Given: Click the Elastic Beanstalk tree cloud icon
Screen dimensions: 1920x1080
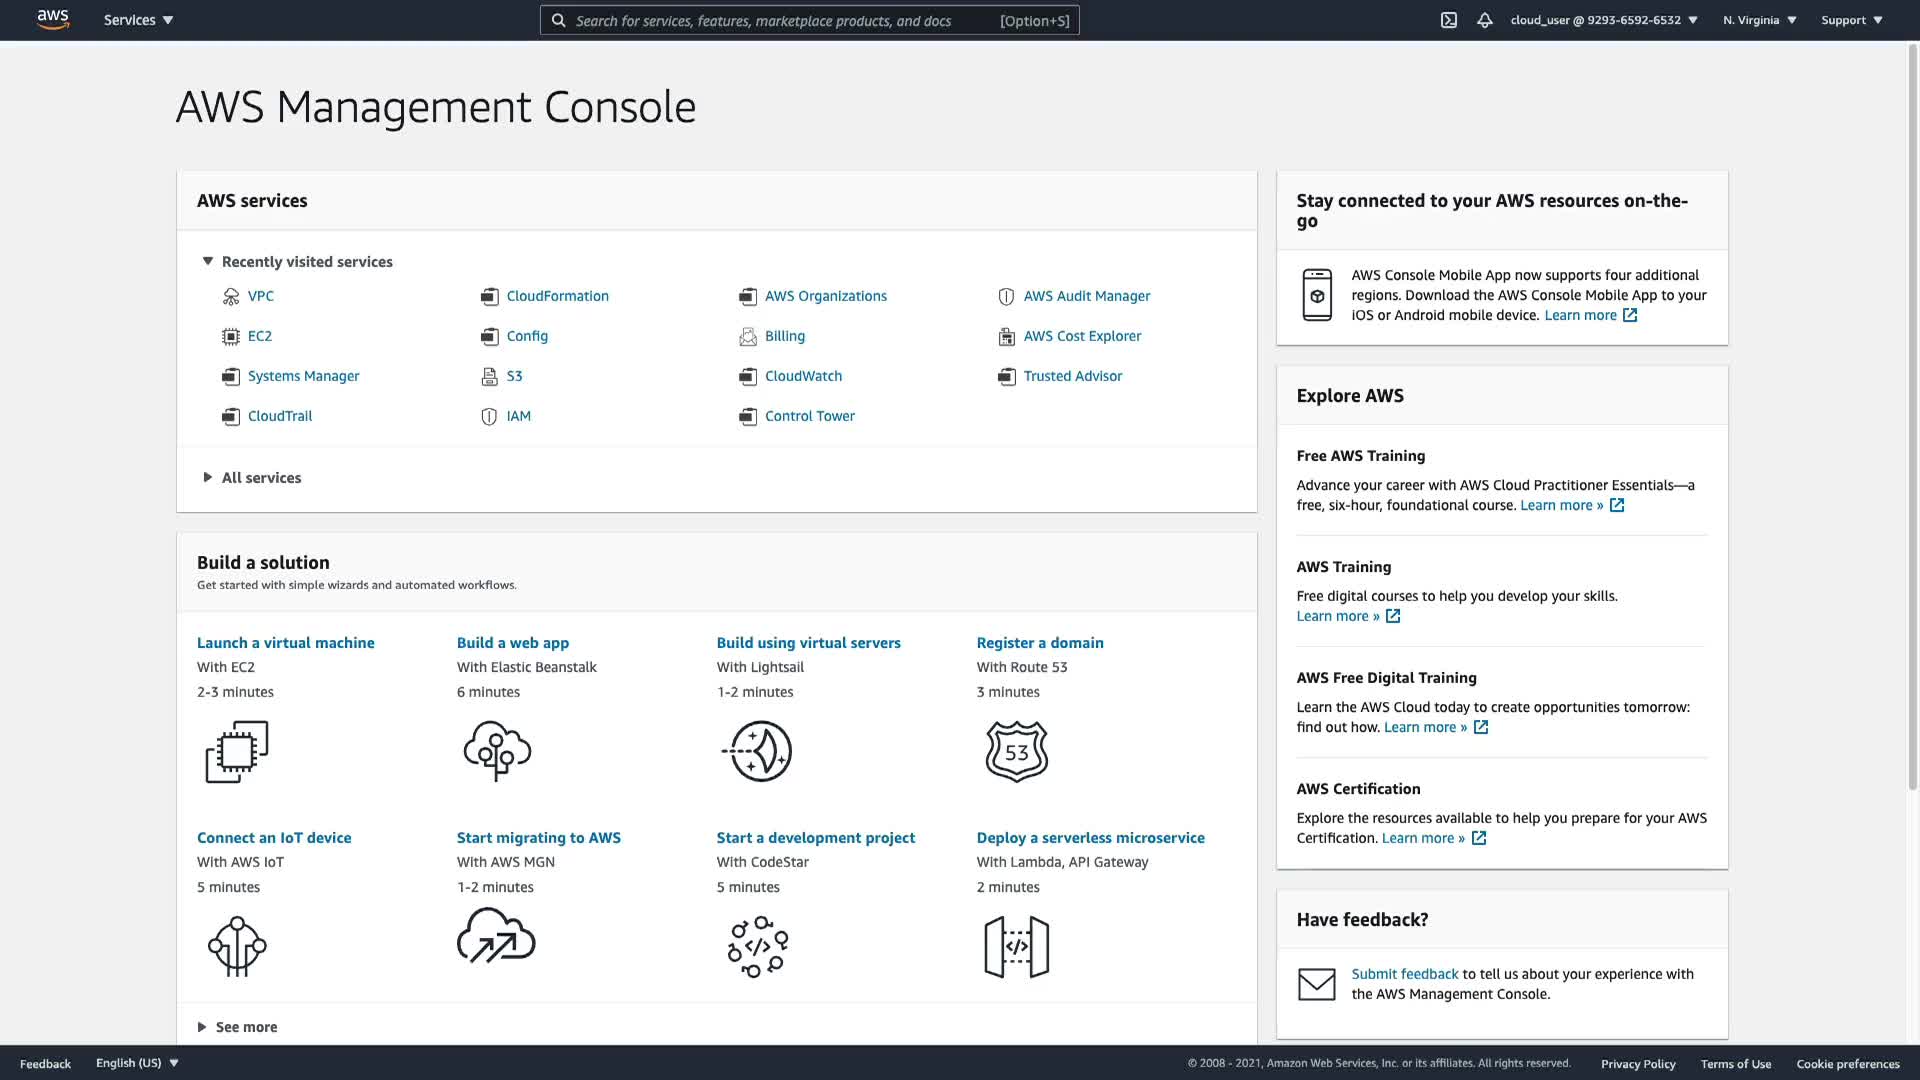Looking at the screenshot, I should [497, 752].
